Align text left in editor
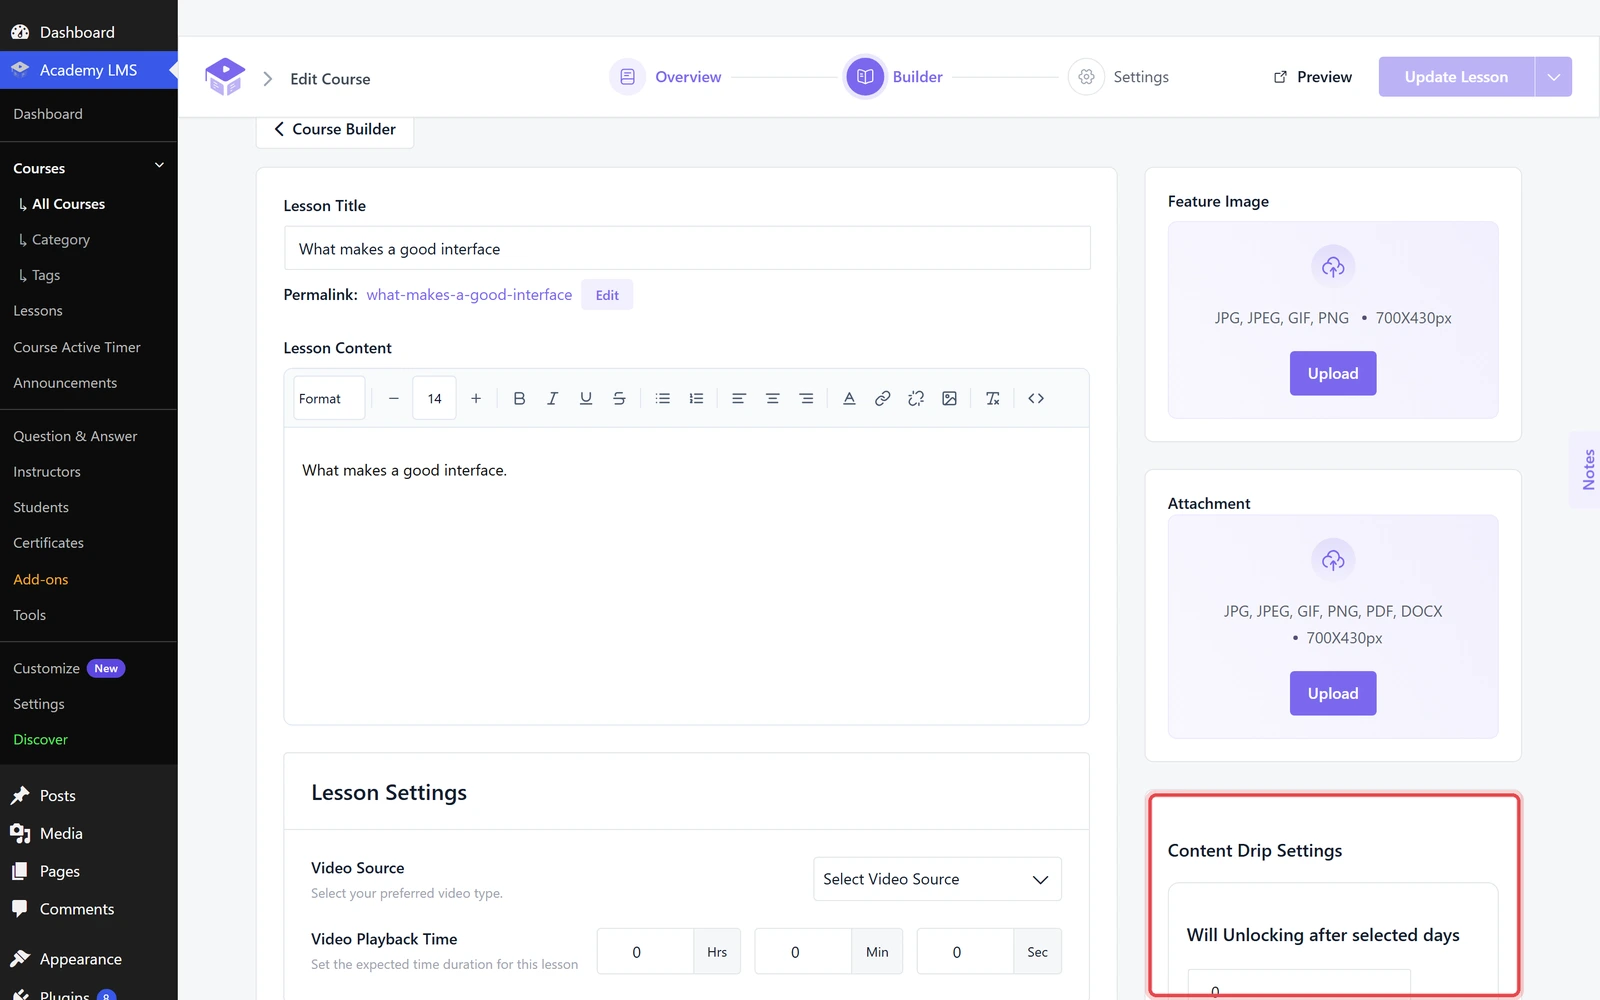Image resolution: width=1600 pixels, height=1000 pixels. pyautogui.click(x=739, y=398)
